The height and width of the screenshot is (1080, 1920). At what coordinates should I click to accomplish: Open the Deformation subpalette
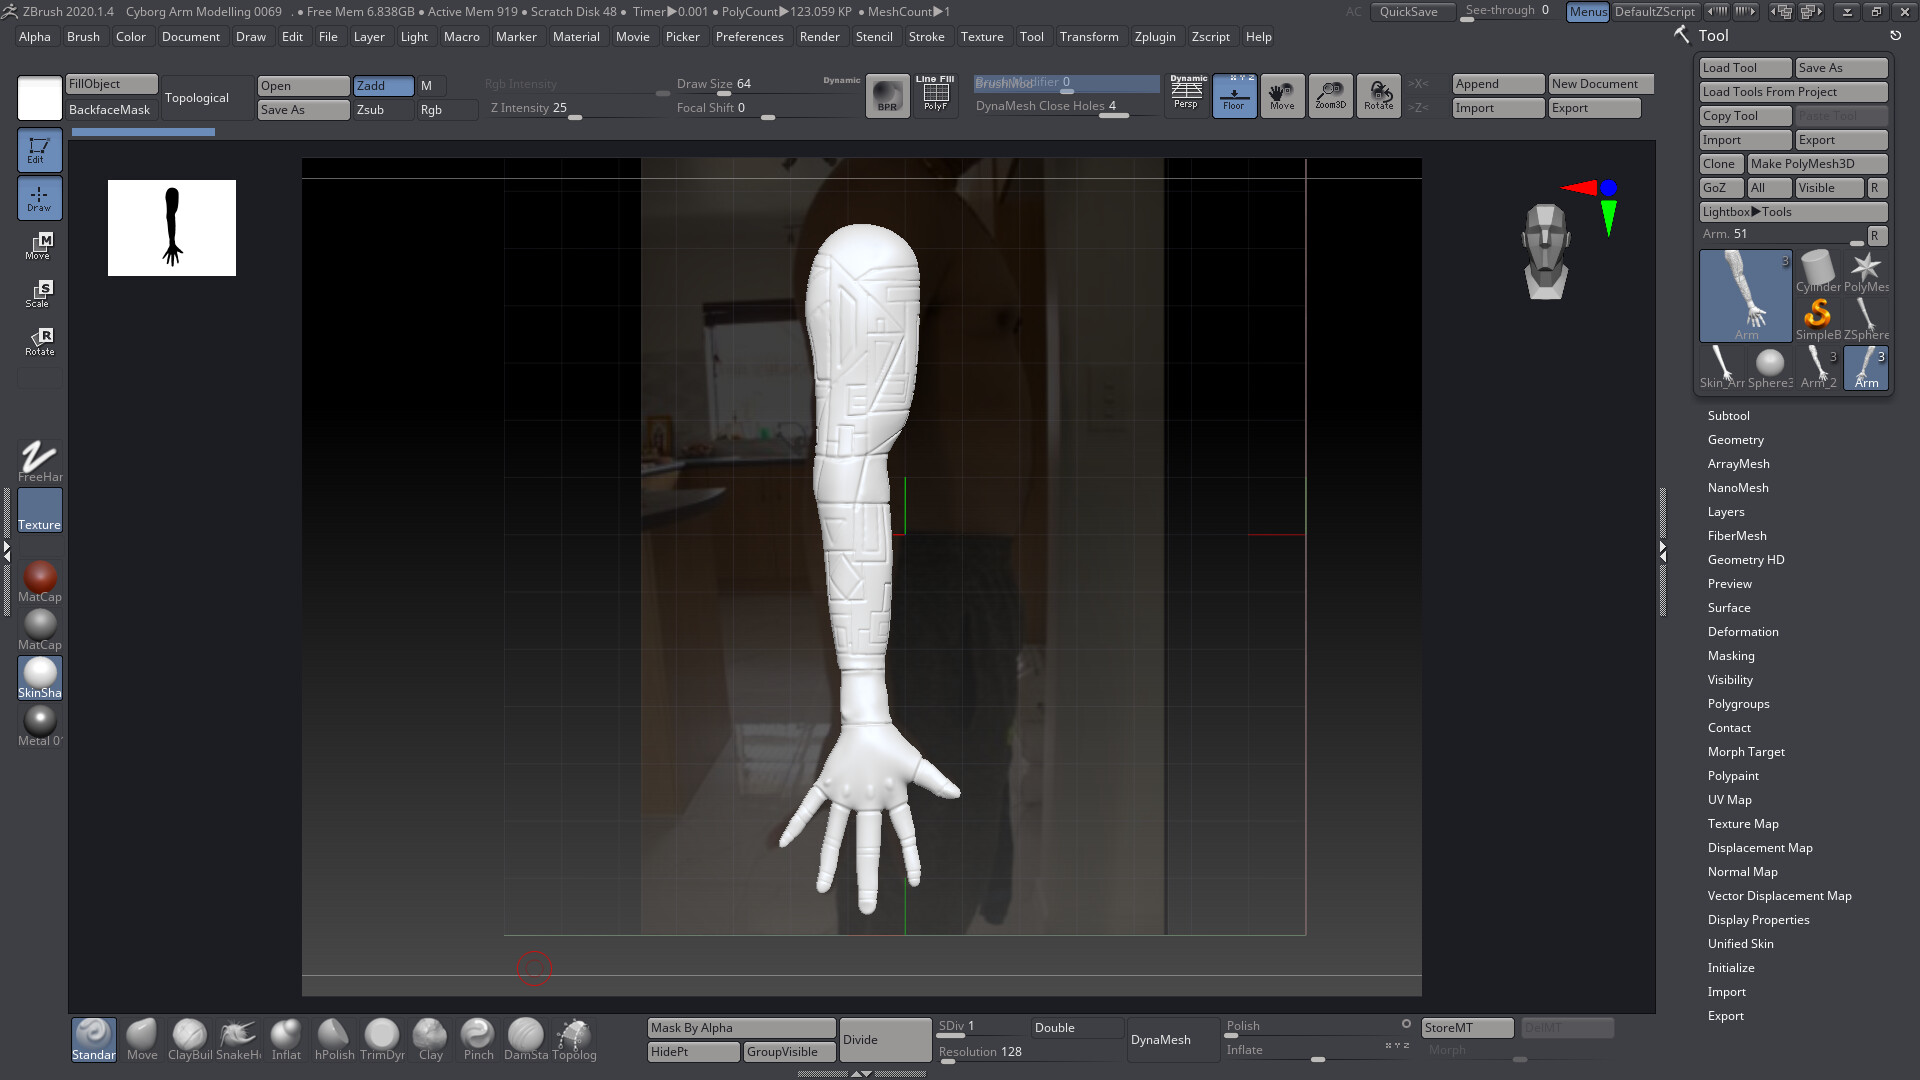[1742, 632]
